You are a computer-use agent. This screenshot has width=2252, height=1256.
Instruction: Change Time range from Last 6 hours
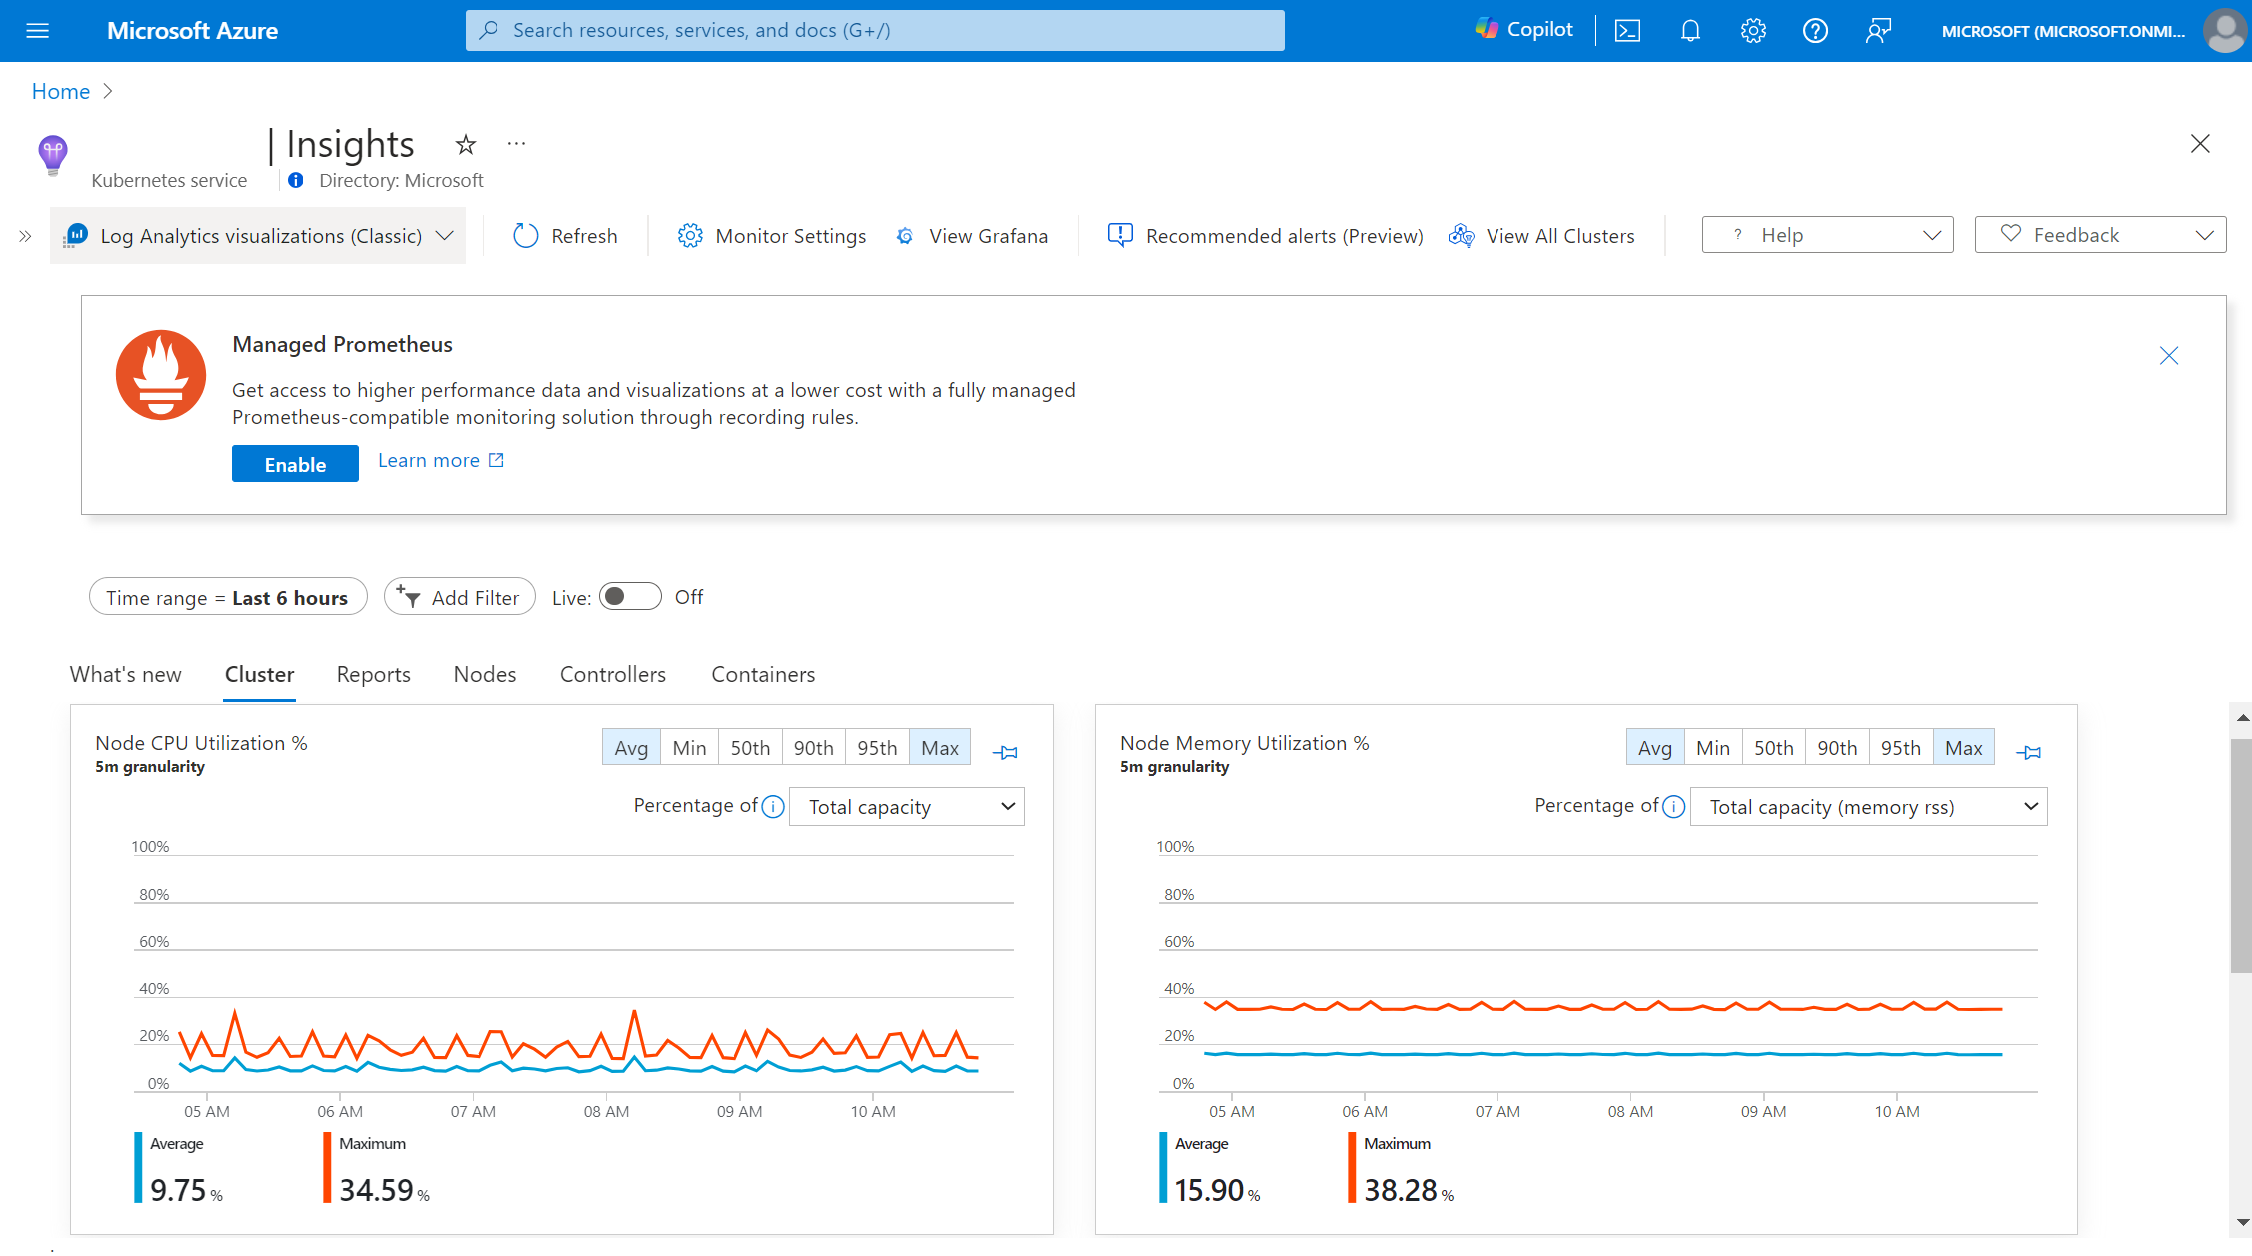(226, 597)
